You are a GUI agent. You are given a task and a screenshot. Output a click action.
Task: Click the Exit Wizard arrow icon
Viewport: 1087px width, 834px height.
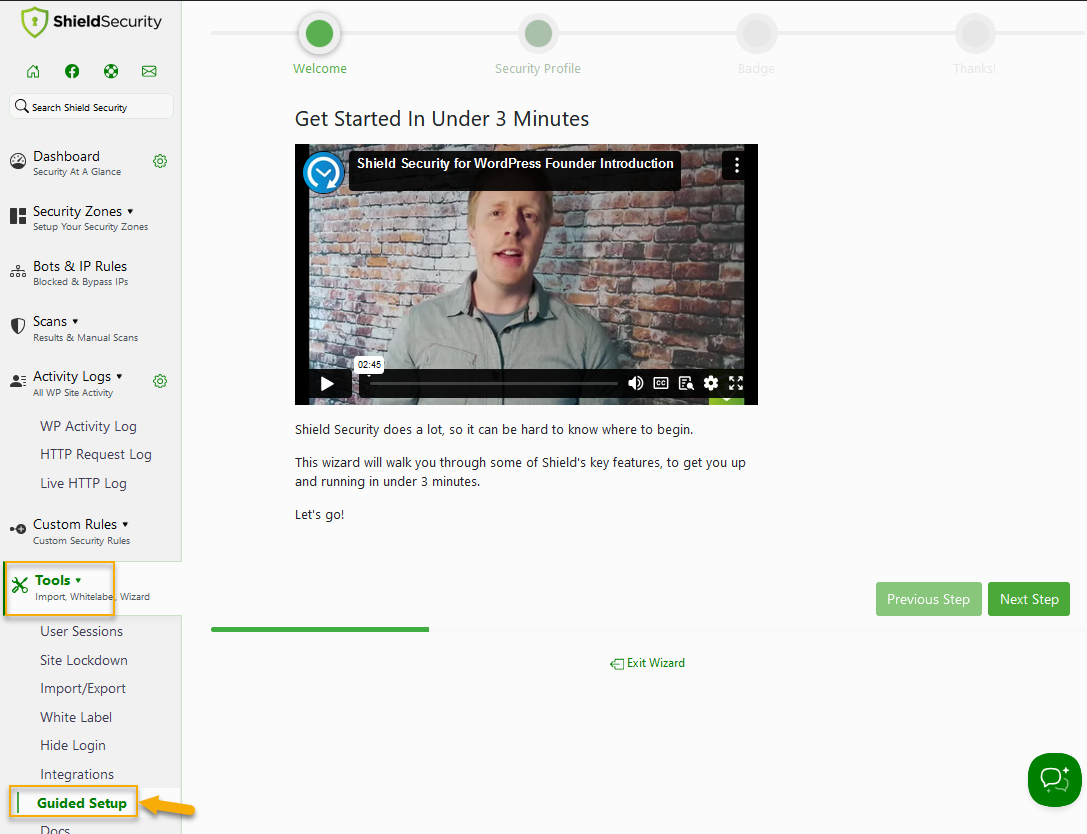click(616, 664)
